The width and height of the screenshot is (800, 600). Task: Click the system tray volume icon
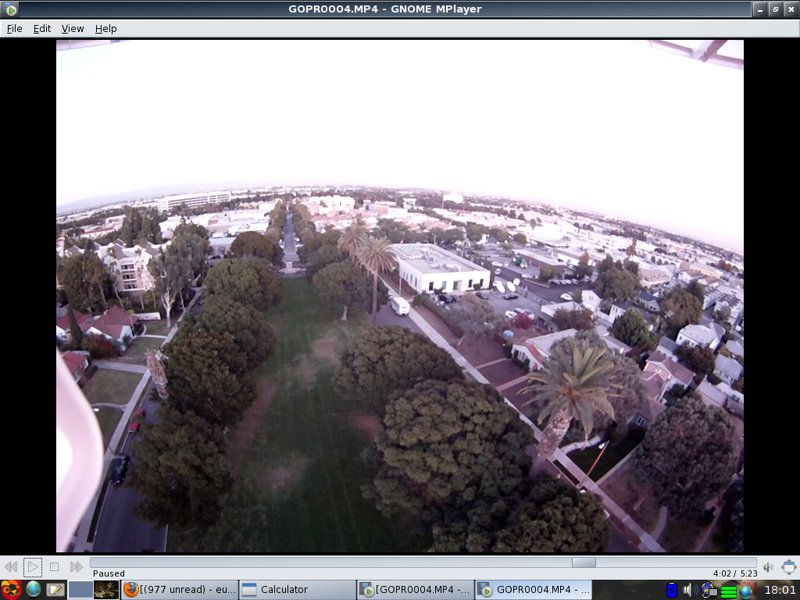coord(688,590)
